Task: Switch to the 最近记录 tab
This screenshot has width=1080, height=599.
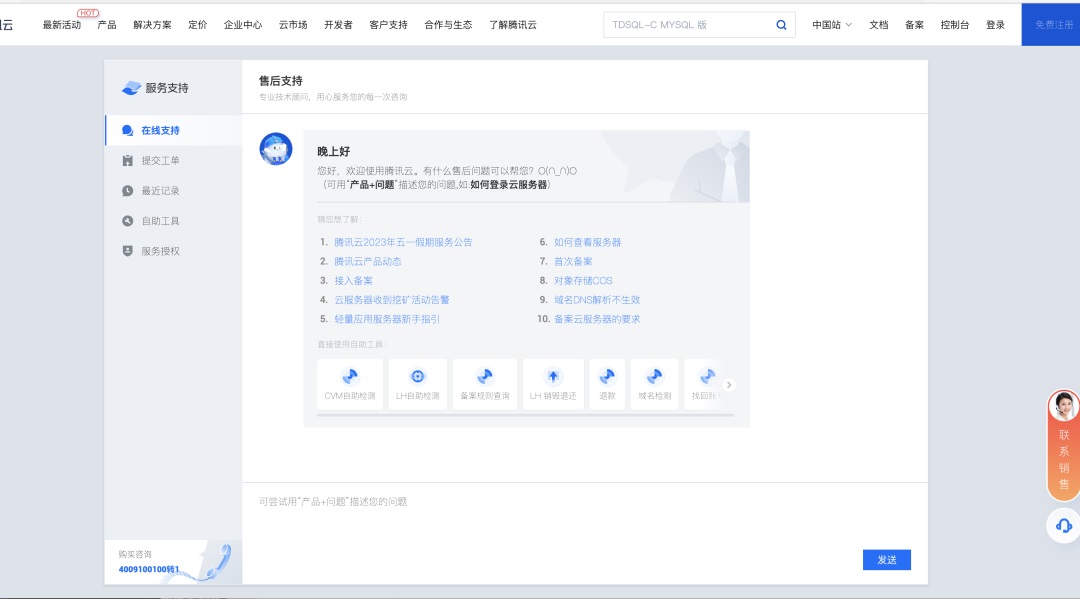Action: tap(174, 191)
